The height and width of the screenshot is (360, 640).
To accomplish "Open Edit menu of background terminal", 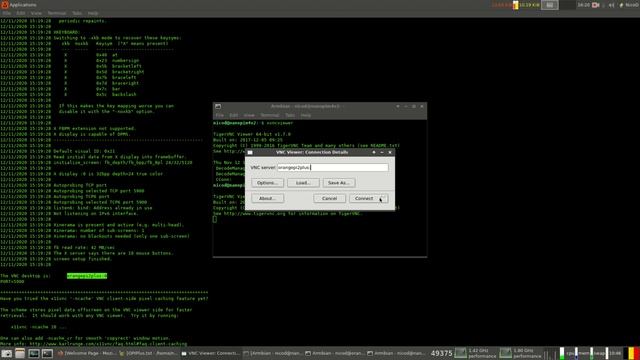I will 20,13.
